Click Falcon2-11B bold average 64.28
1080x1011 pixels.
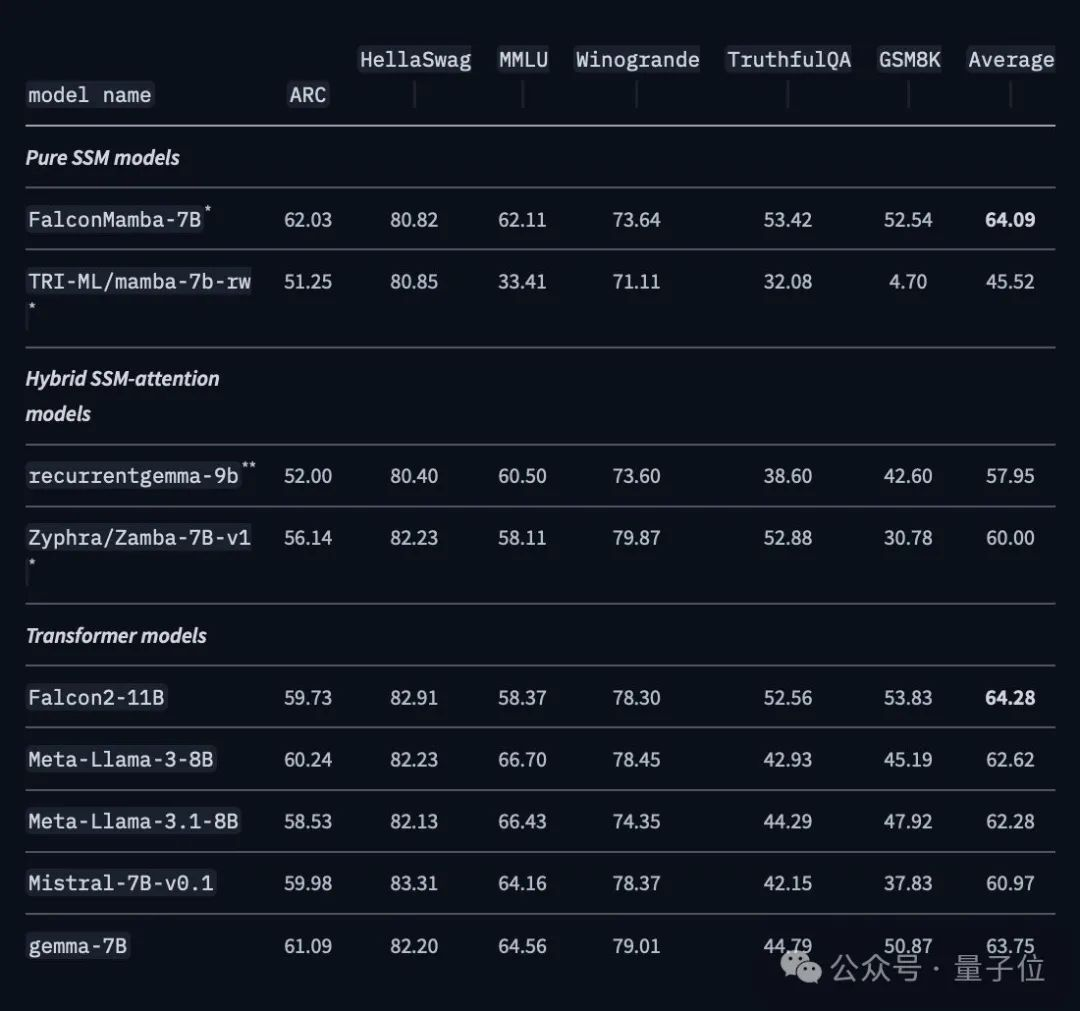coord(1010,698)
